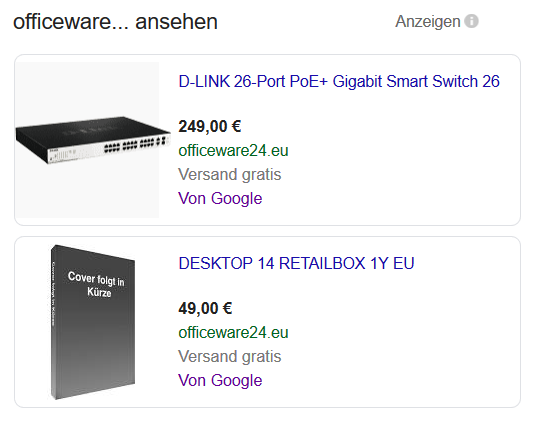Select the 249,00 € price
The width and height of the screenshot is (533, 421).
click(x=210, y=127)
